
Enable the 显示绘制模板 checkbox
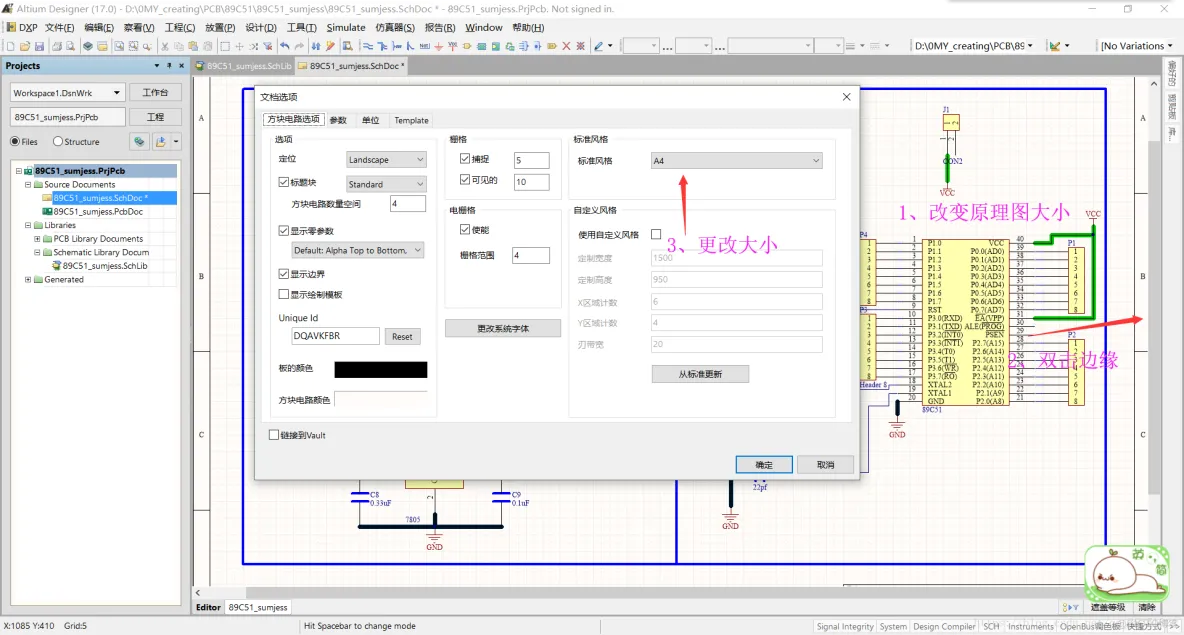click(284, 294)
